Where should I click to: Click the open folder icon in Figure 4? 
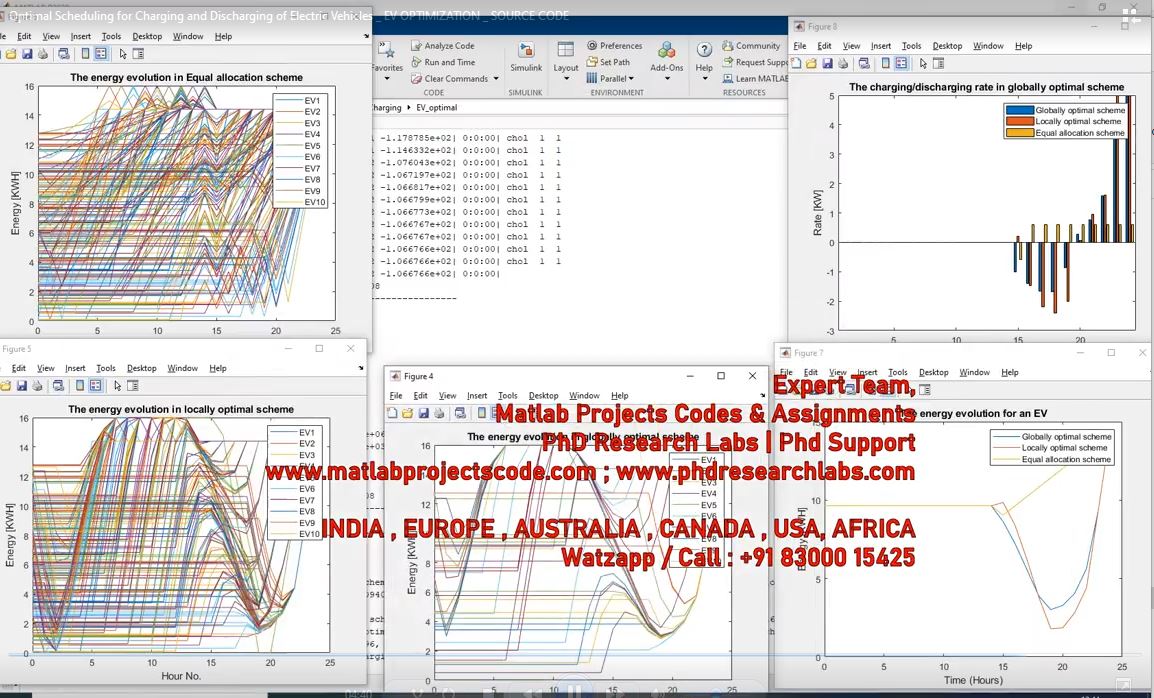(407, 413)
